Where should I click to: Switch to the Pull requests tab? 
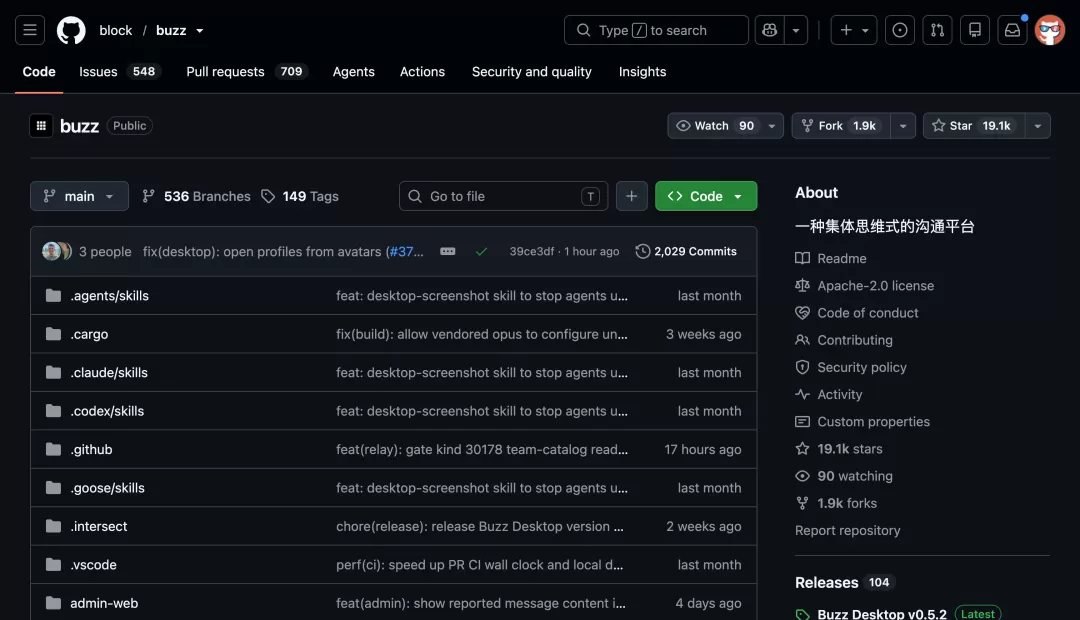pos(247,72)
